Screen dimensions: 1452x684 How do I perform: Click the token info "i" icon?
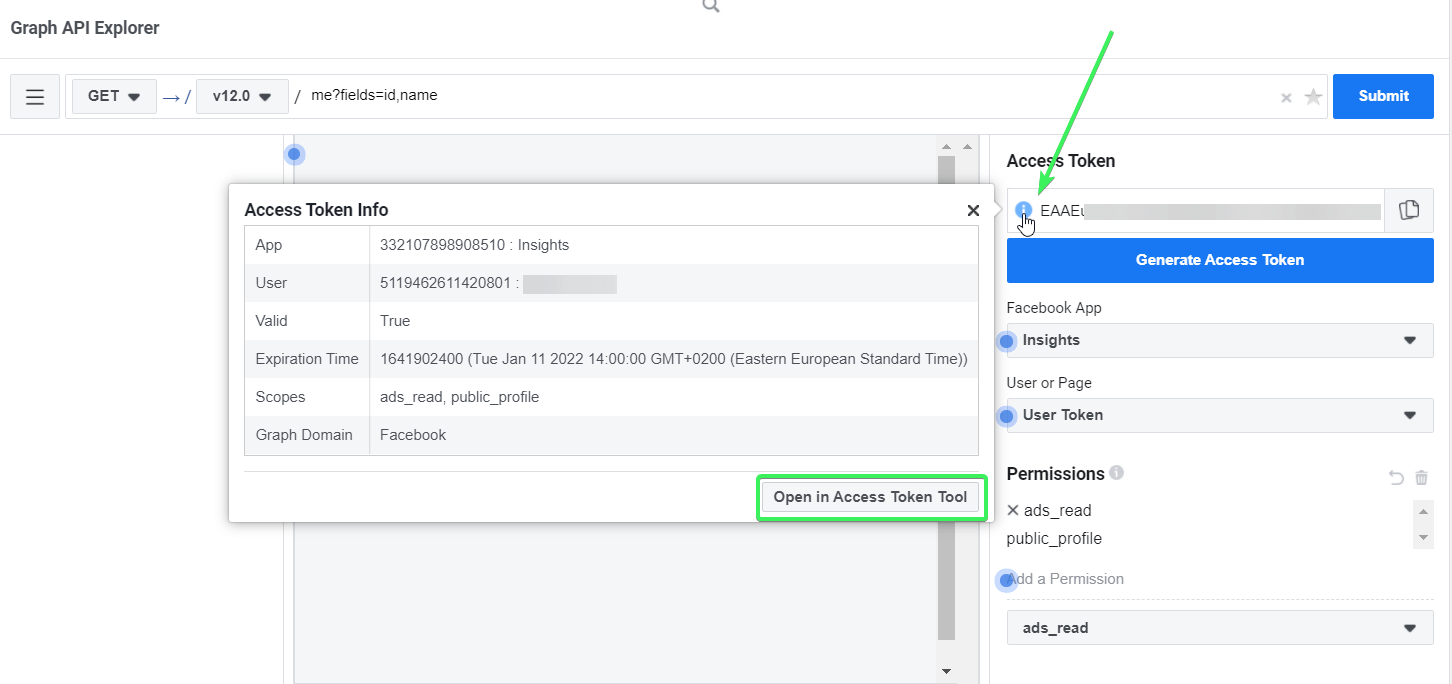(x=1023, y=210)
